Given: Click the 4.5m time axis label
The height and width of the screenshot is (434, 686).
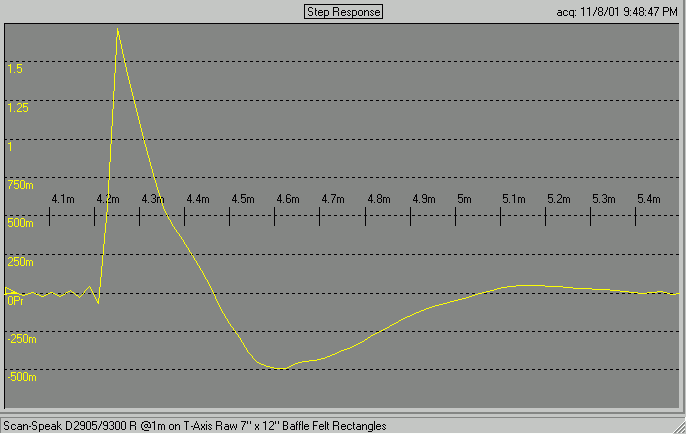Looking at the screenshot, I should [x=243, y=200].
